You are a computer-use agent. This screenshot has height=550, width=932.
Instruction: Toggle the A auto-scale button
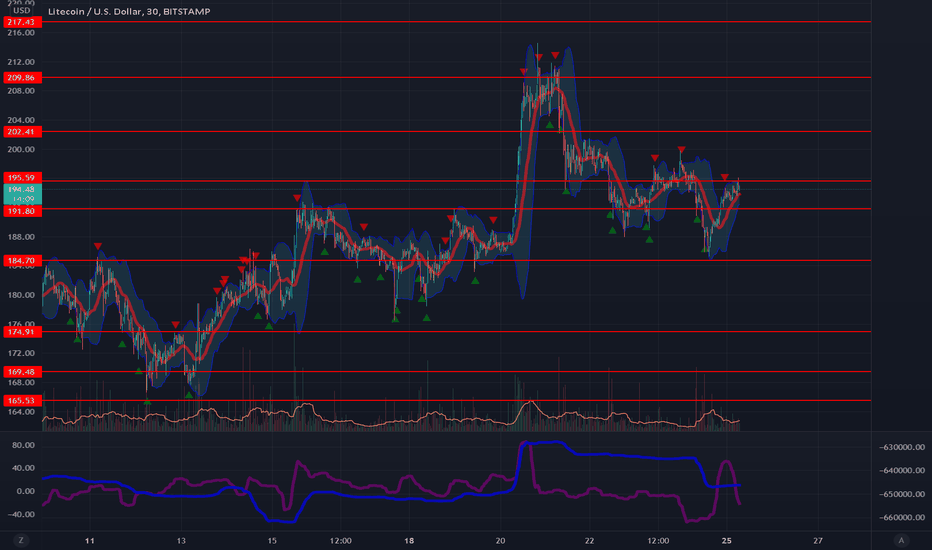[901, 540]
